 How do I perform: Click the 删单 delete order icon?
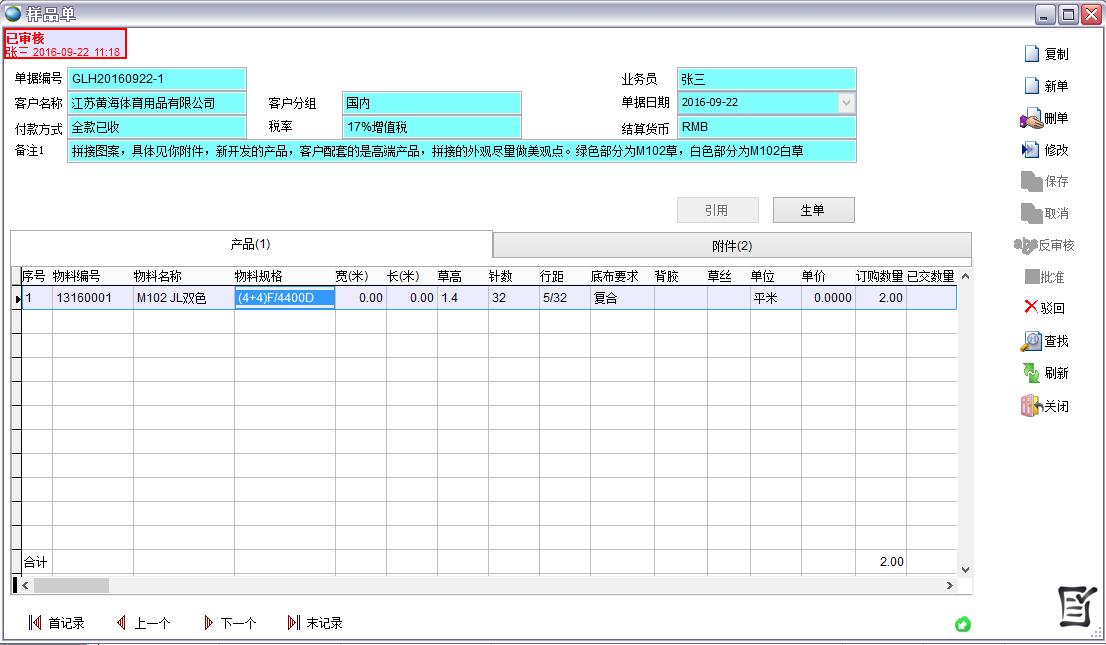[1030, 118]
